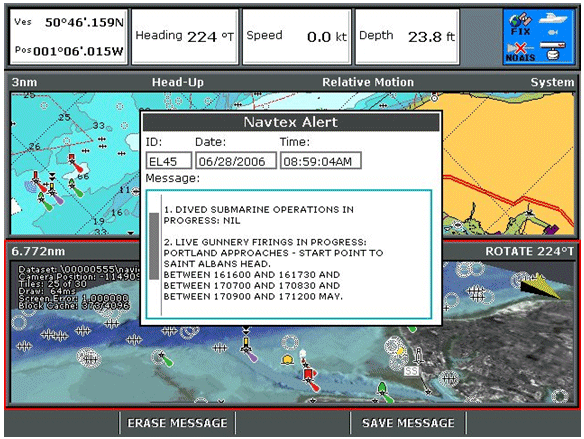Select the yellow buoy with purple light in 3D chart
The image size is (584, 439).
coord(248,347)
